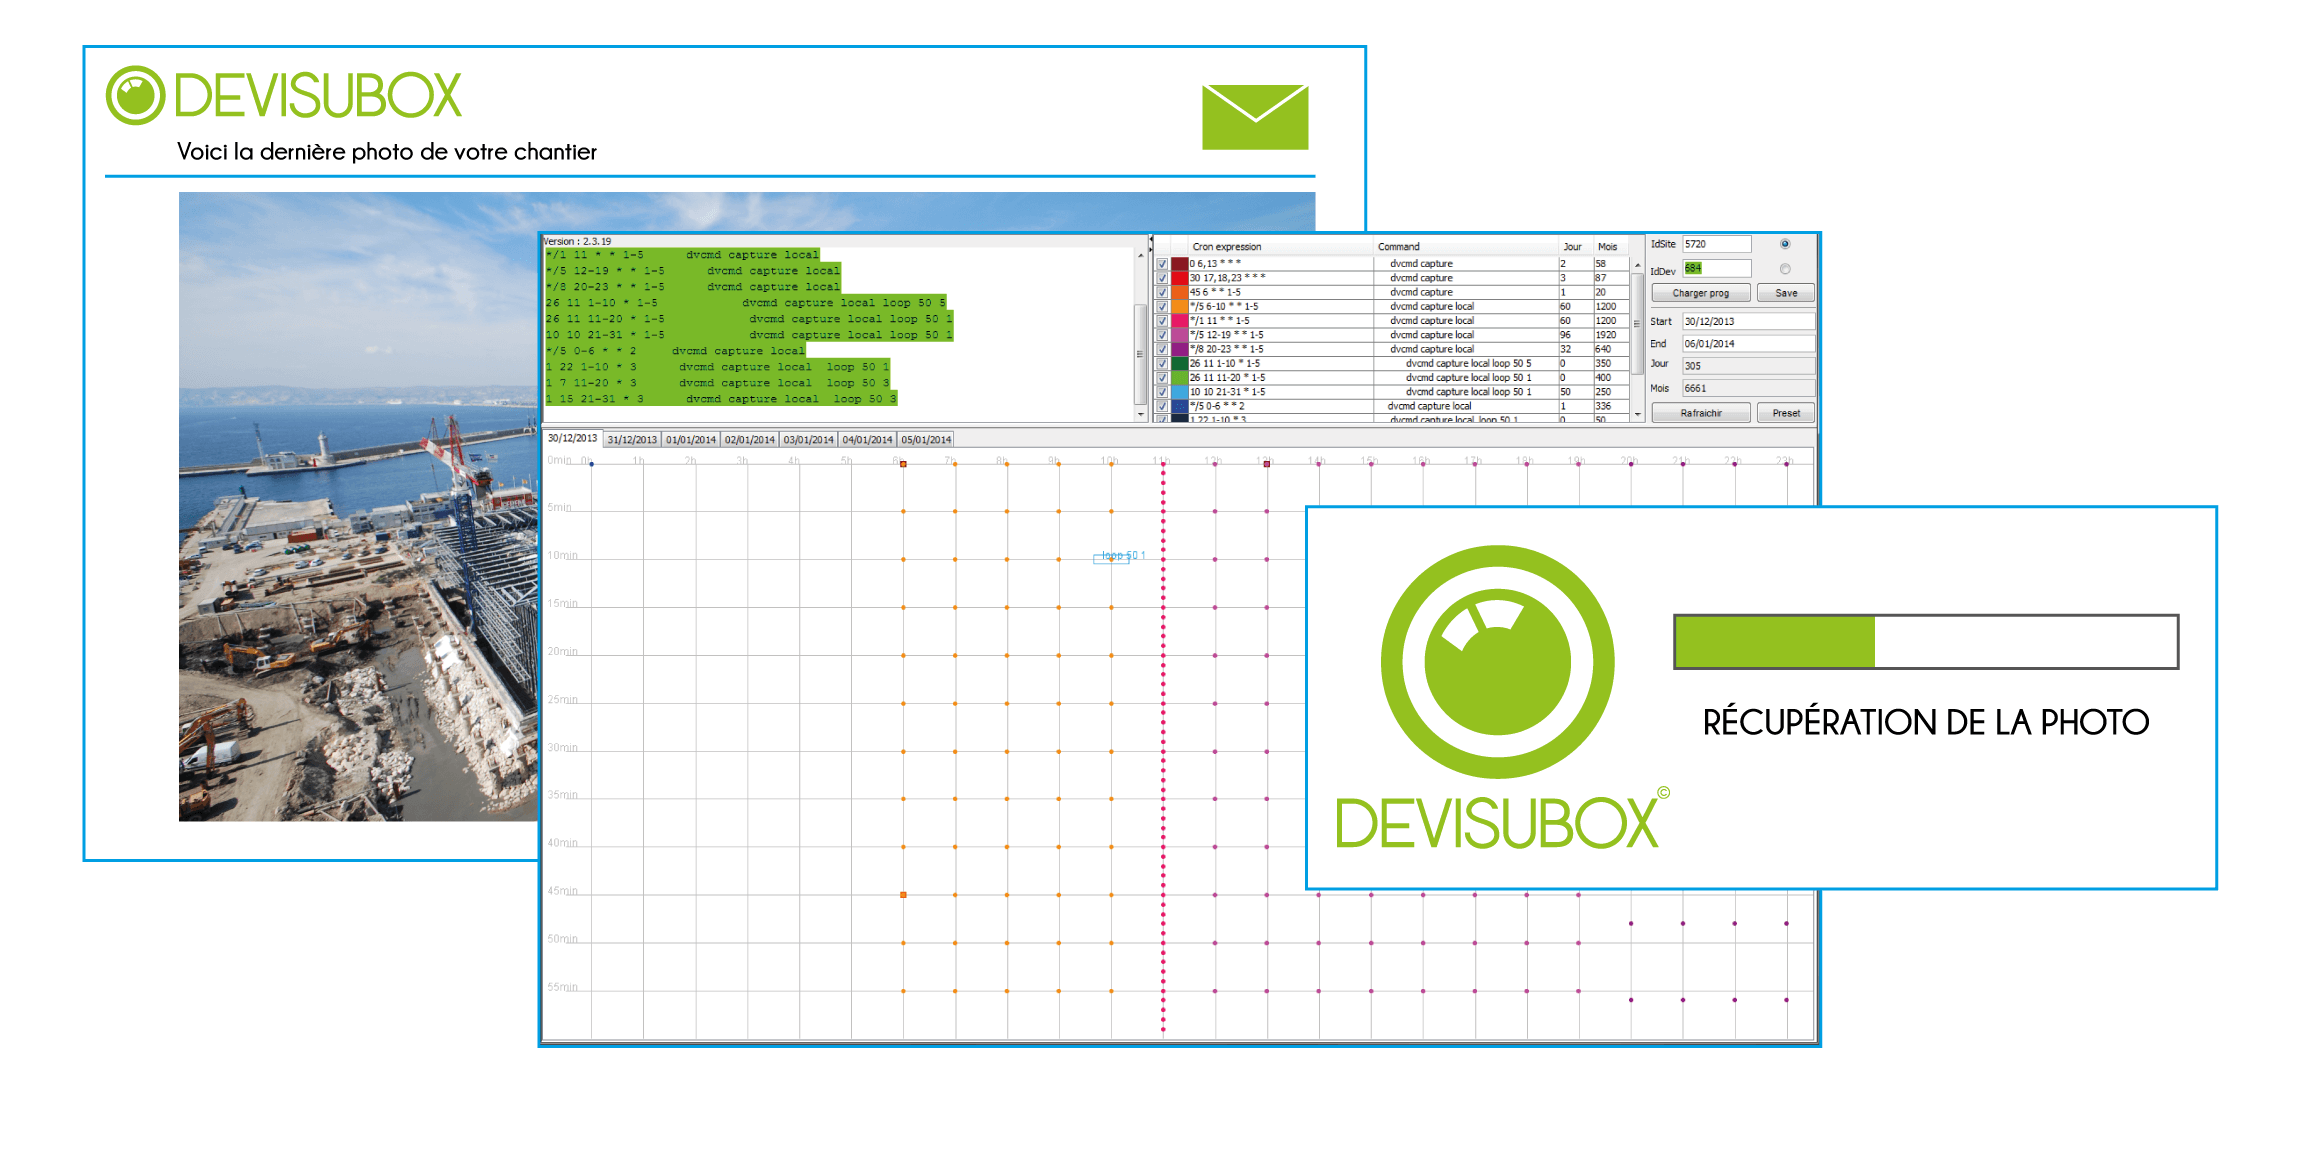This screenshot has height=1150, width=2300.
Task: Disable the '*/5 12-19 * * 1-5' entry
Action: [x=1162, y=335]
